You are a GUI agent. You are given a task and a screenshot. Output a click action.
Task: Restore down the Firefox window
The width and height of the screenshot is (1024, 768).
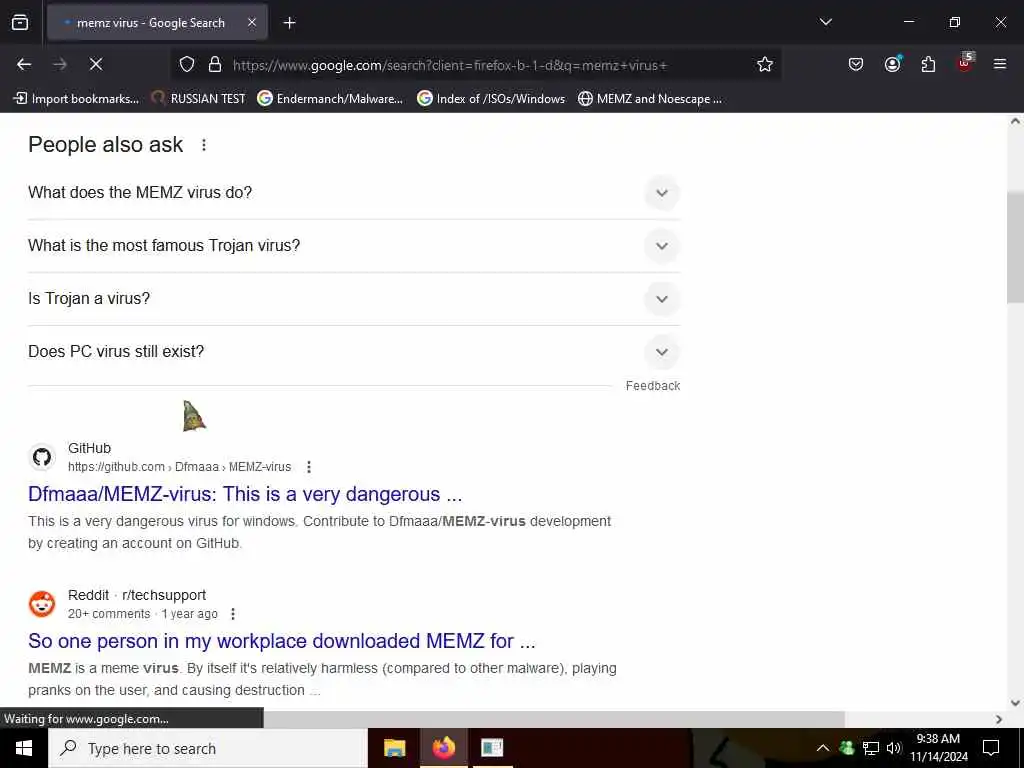tap(955, 22)
